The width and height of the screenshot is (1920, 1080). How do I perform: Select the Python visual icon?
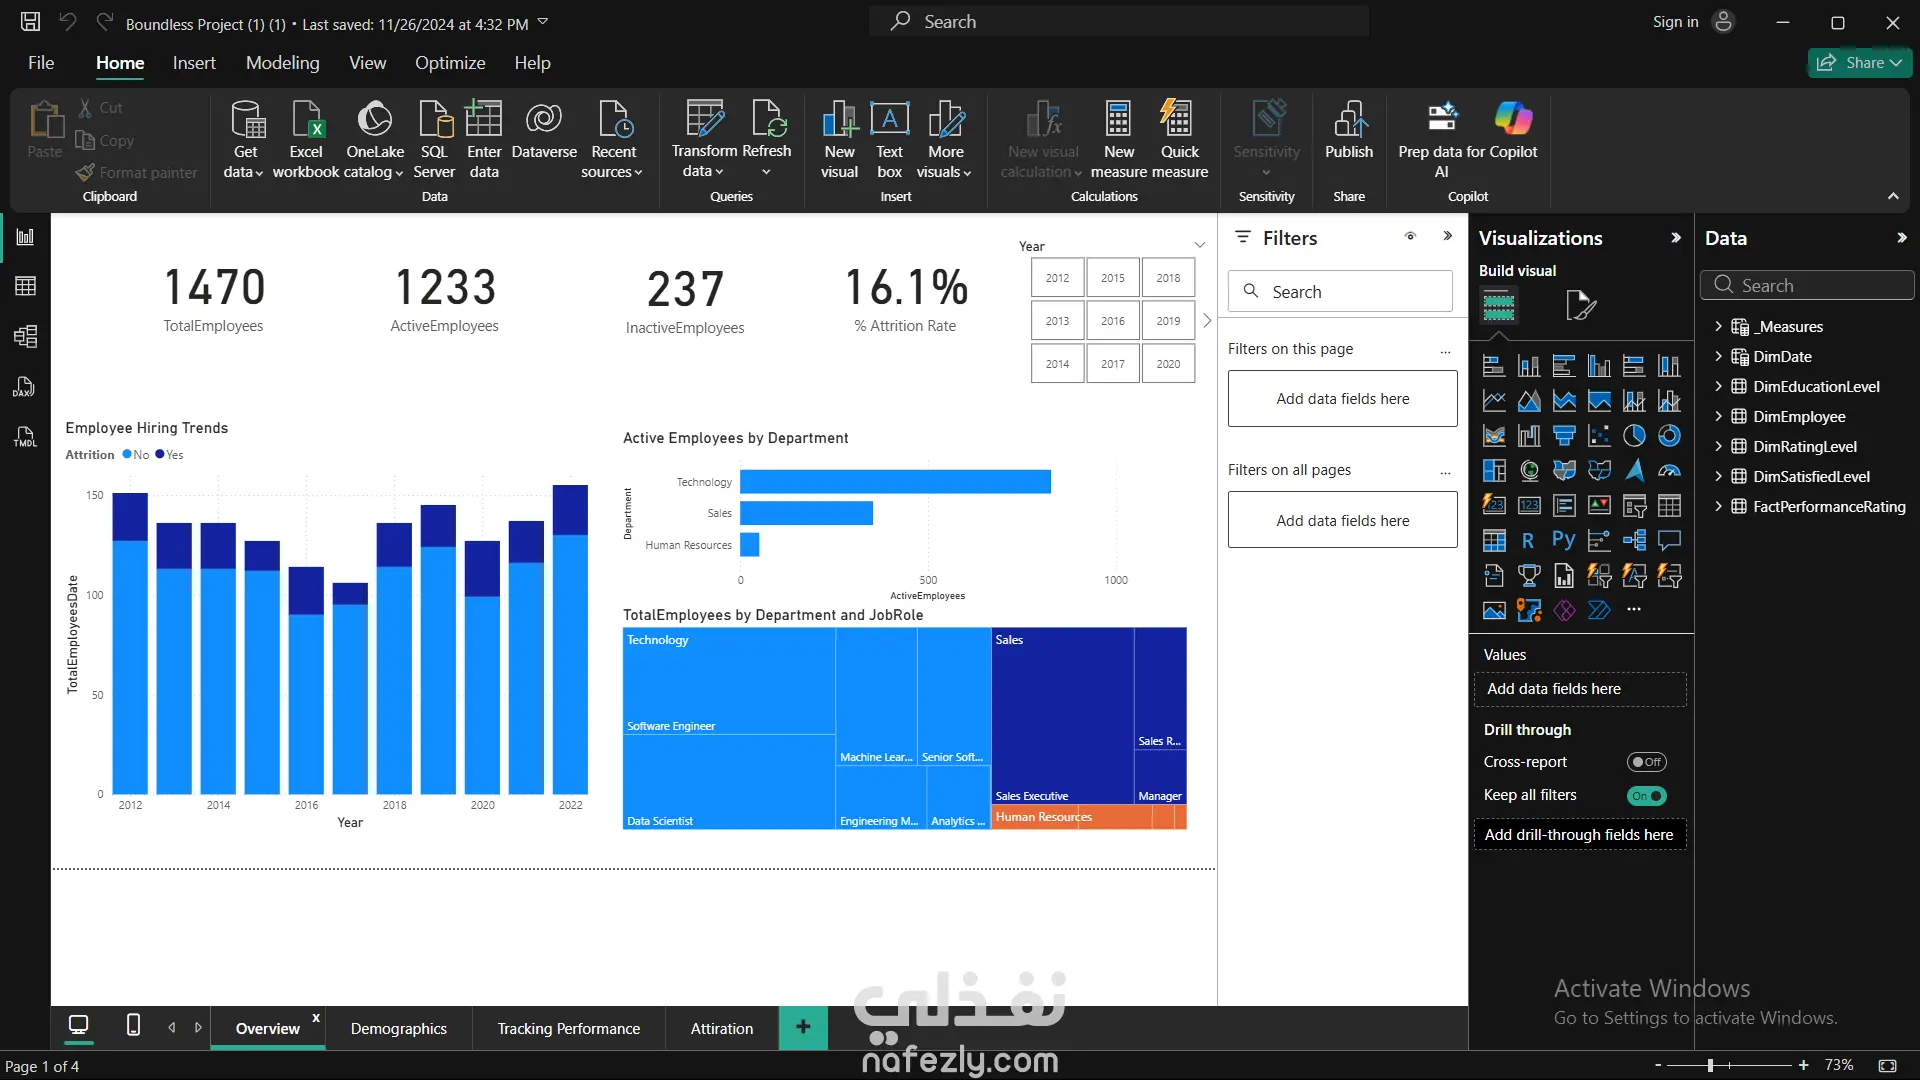[1564, 541]
